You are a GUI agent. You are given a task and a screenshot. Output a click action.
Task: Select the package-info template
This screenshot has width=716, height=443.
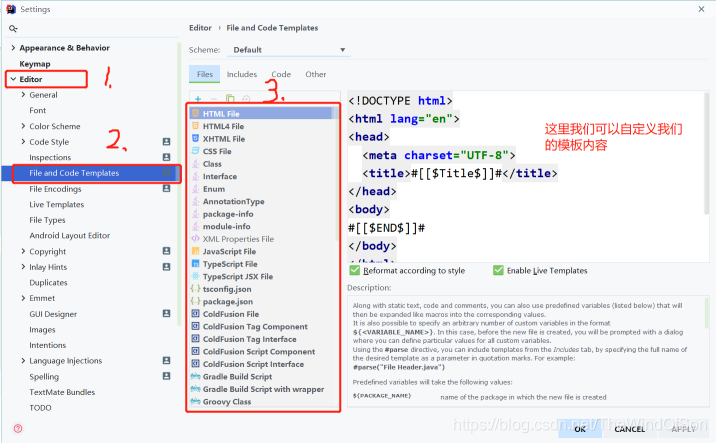228,214
